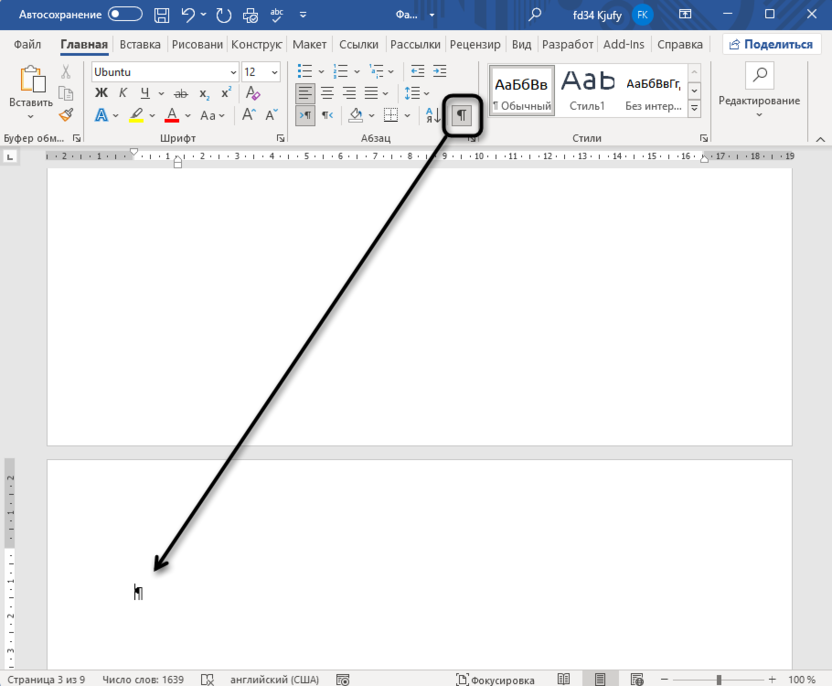Click the search magnifier in title bar

click(x=535, y=14)
